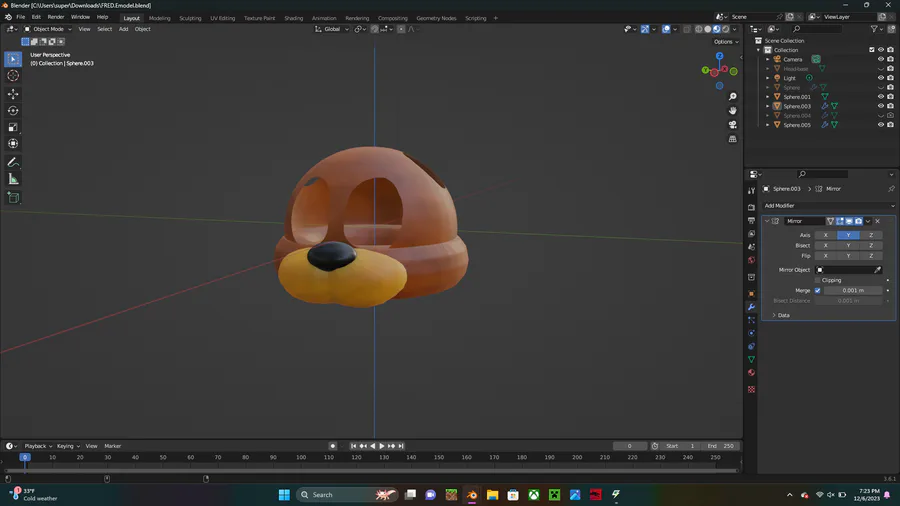Click the Windows taskbar Search box
900x506 pixels.
(348, 495)
